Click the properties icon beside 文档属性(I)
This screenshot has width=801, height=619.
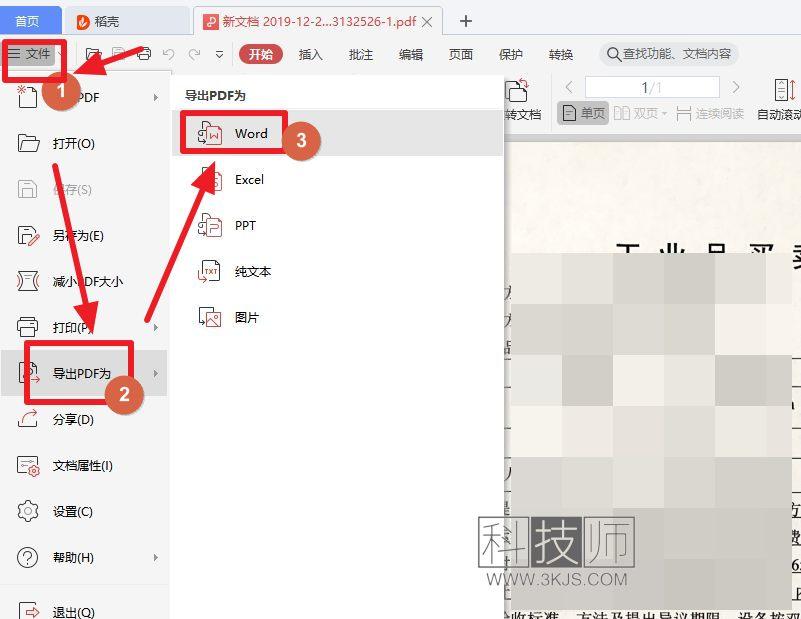(28, 465)
